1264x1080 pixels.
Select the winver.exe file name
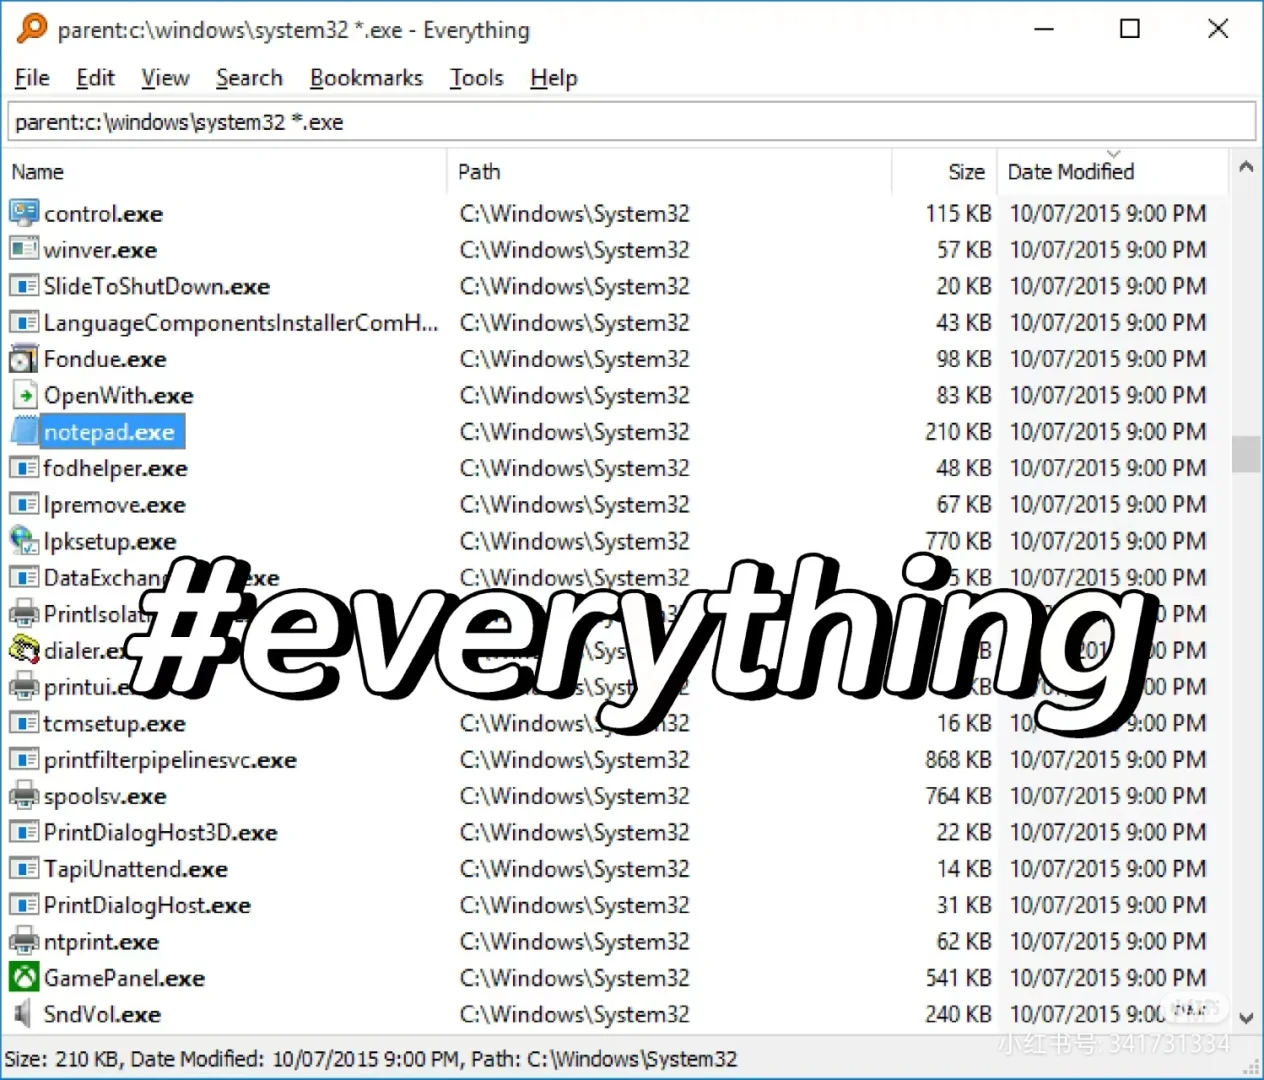pos(100,250)
